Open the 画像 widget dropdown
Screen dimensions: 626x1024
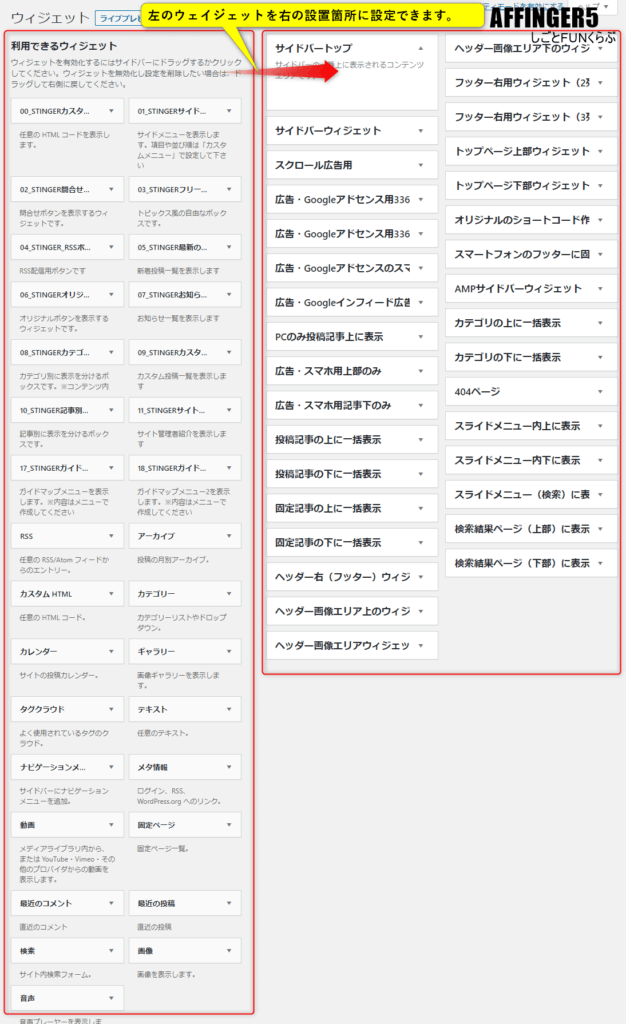[x=229, y=951]
